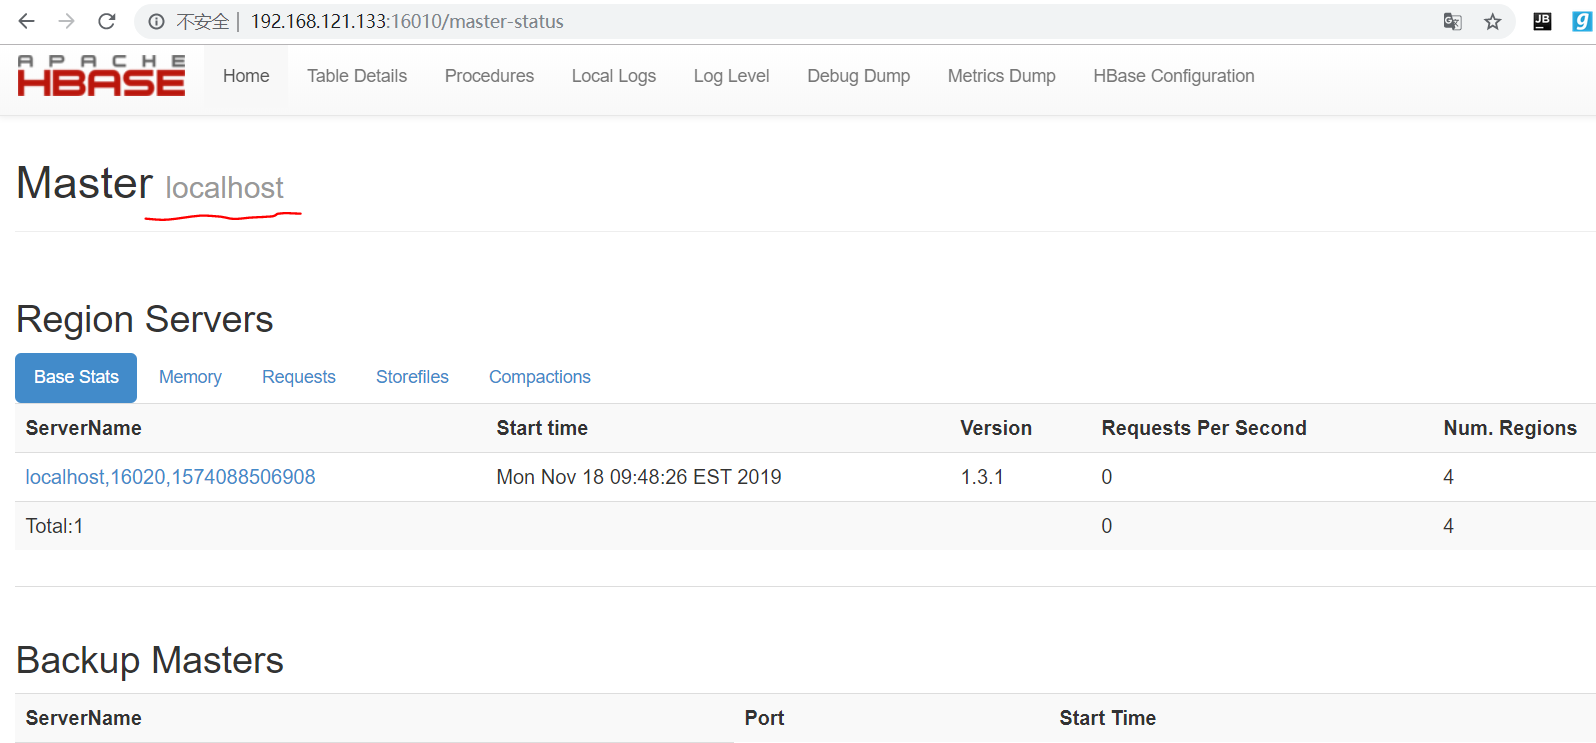Click the browser back arrow

(26, 21)
